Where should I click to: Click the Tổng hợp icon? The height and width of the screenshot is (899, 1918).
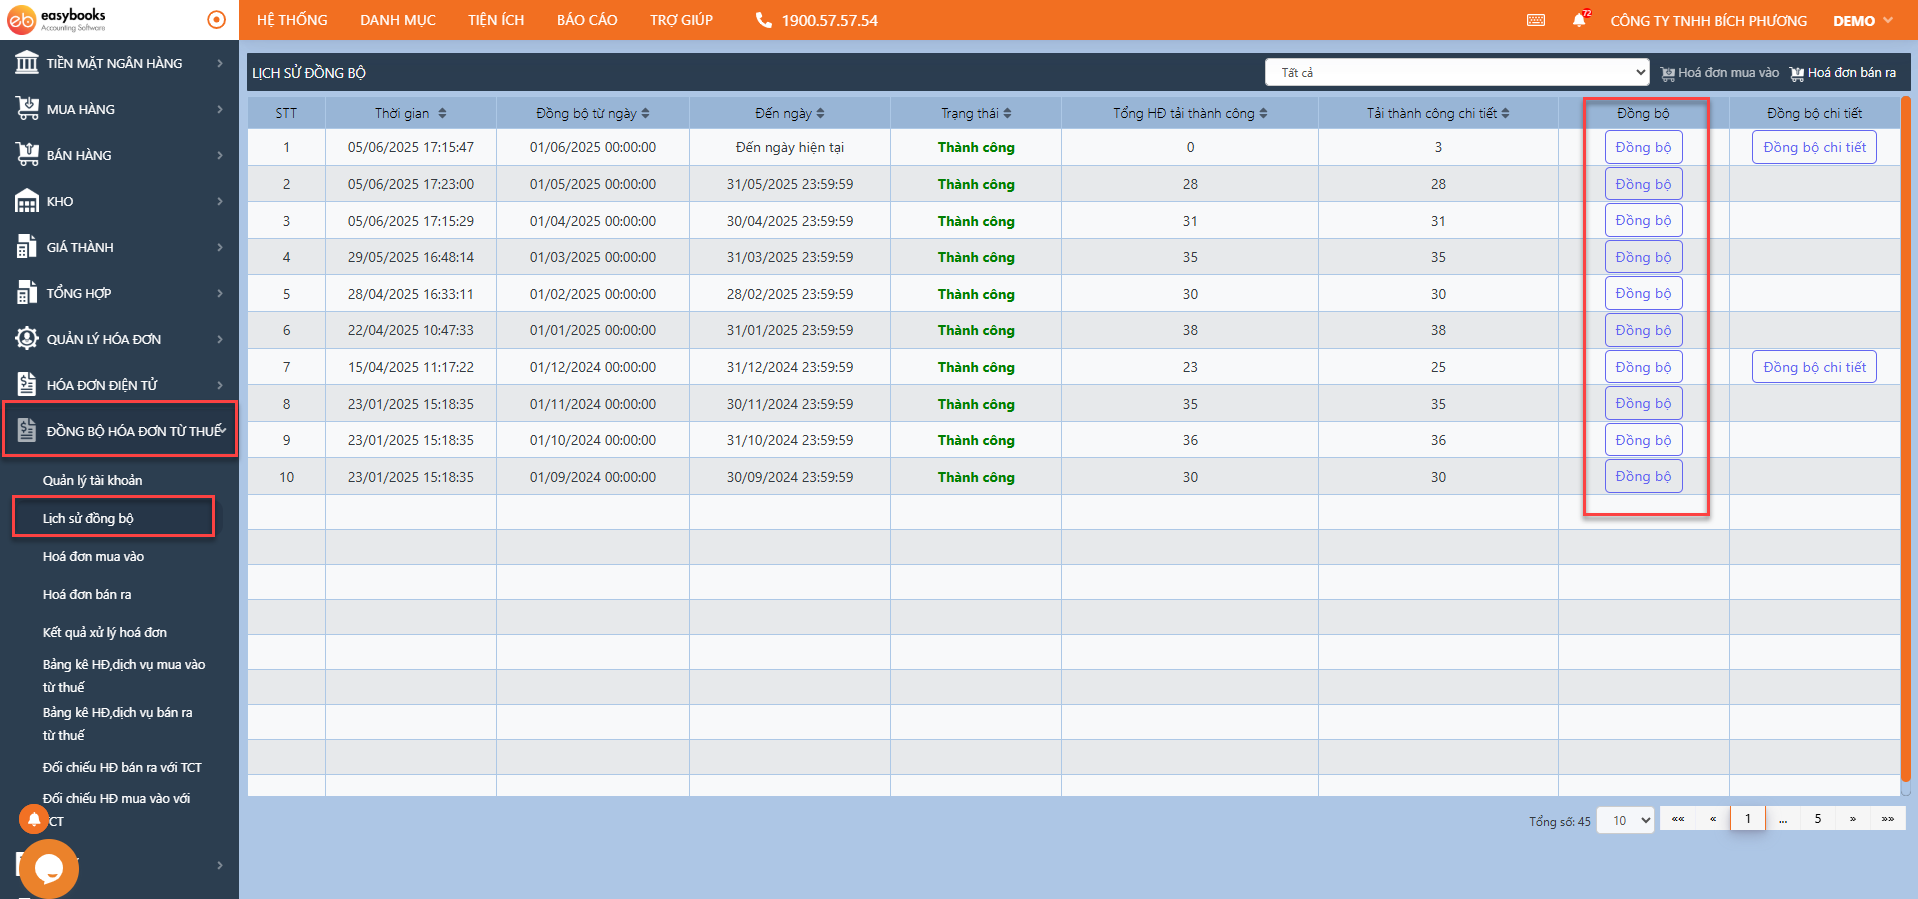coord(27,293)
